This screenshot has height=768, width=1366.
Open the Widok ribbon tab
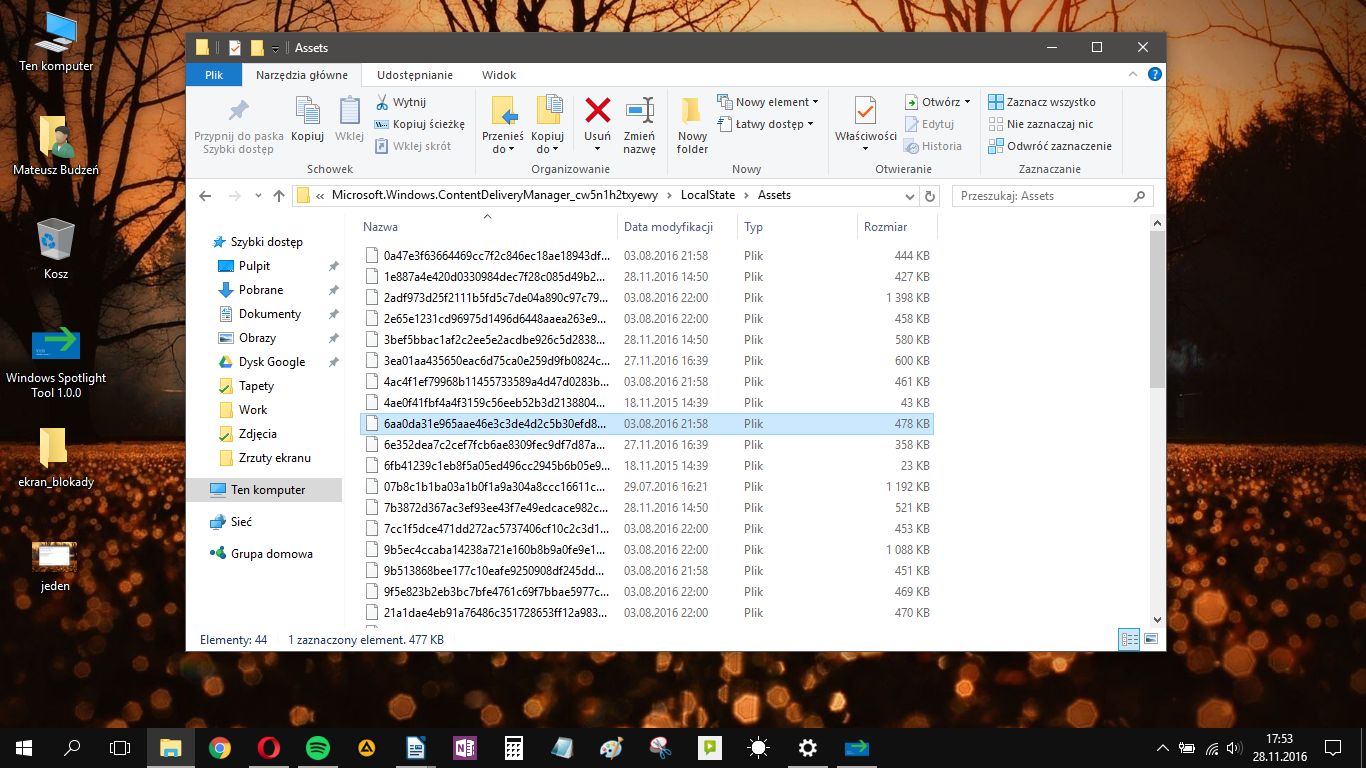[499, 75]
